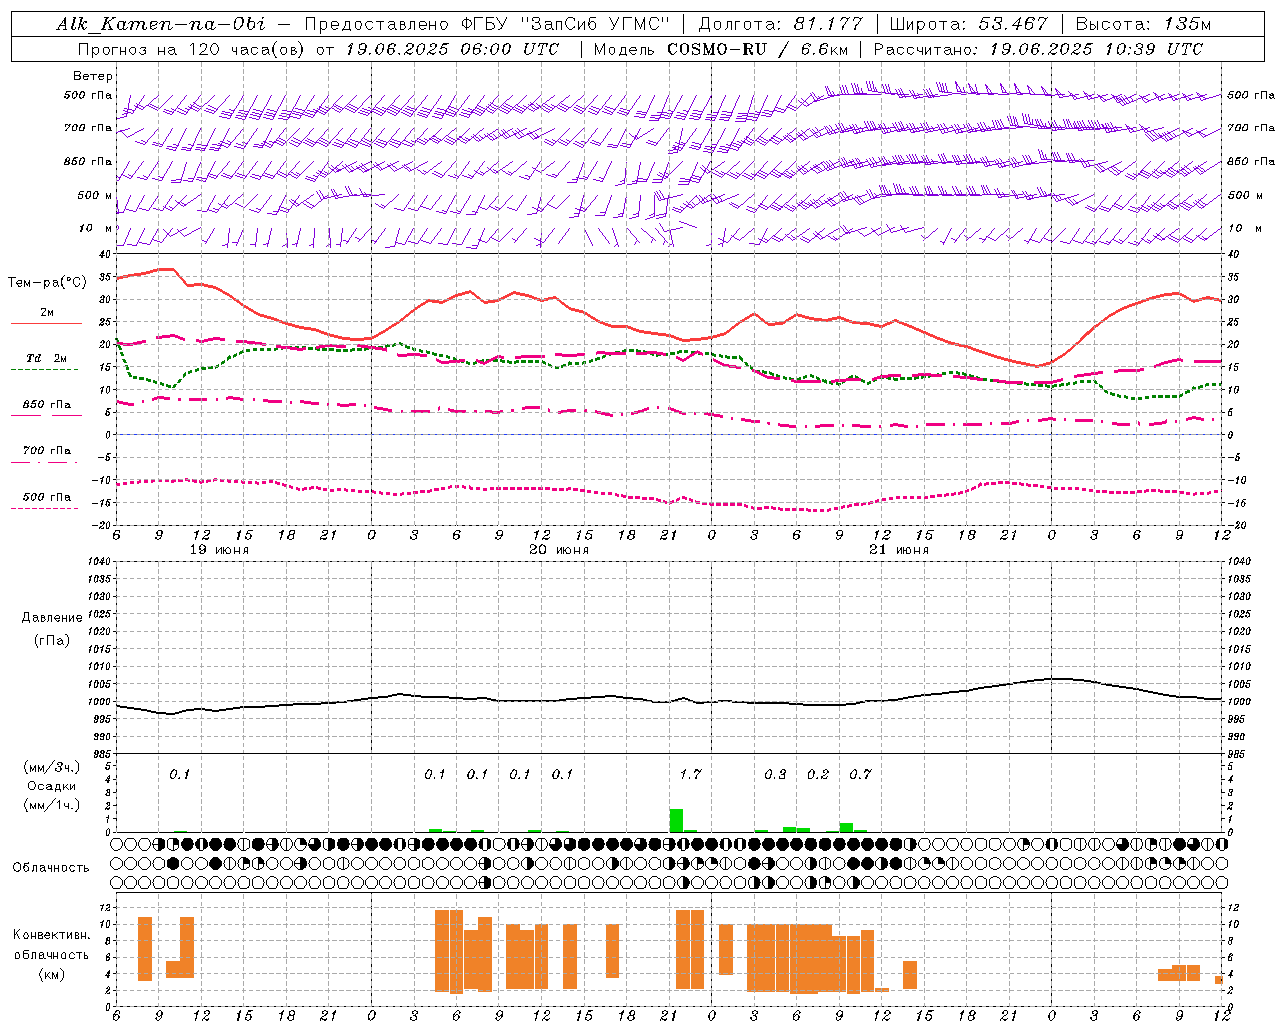This screenshot has height=1024, width=1280.
Task: Click the (км) unit label under облачность
Action: (51, 973)
